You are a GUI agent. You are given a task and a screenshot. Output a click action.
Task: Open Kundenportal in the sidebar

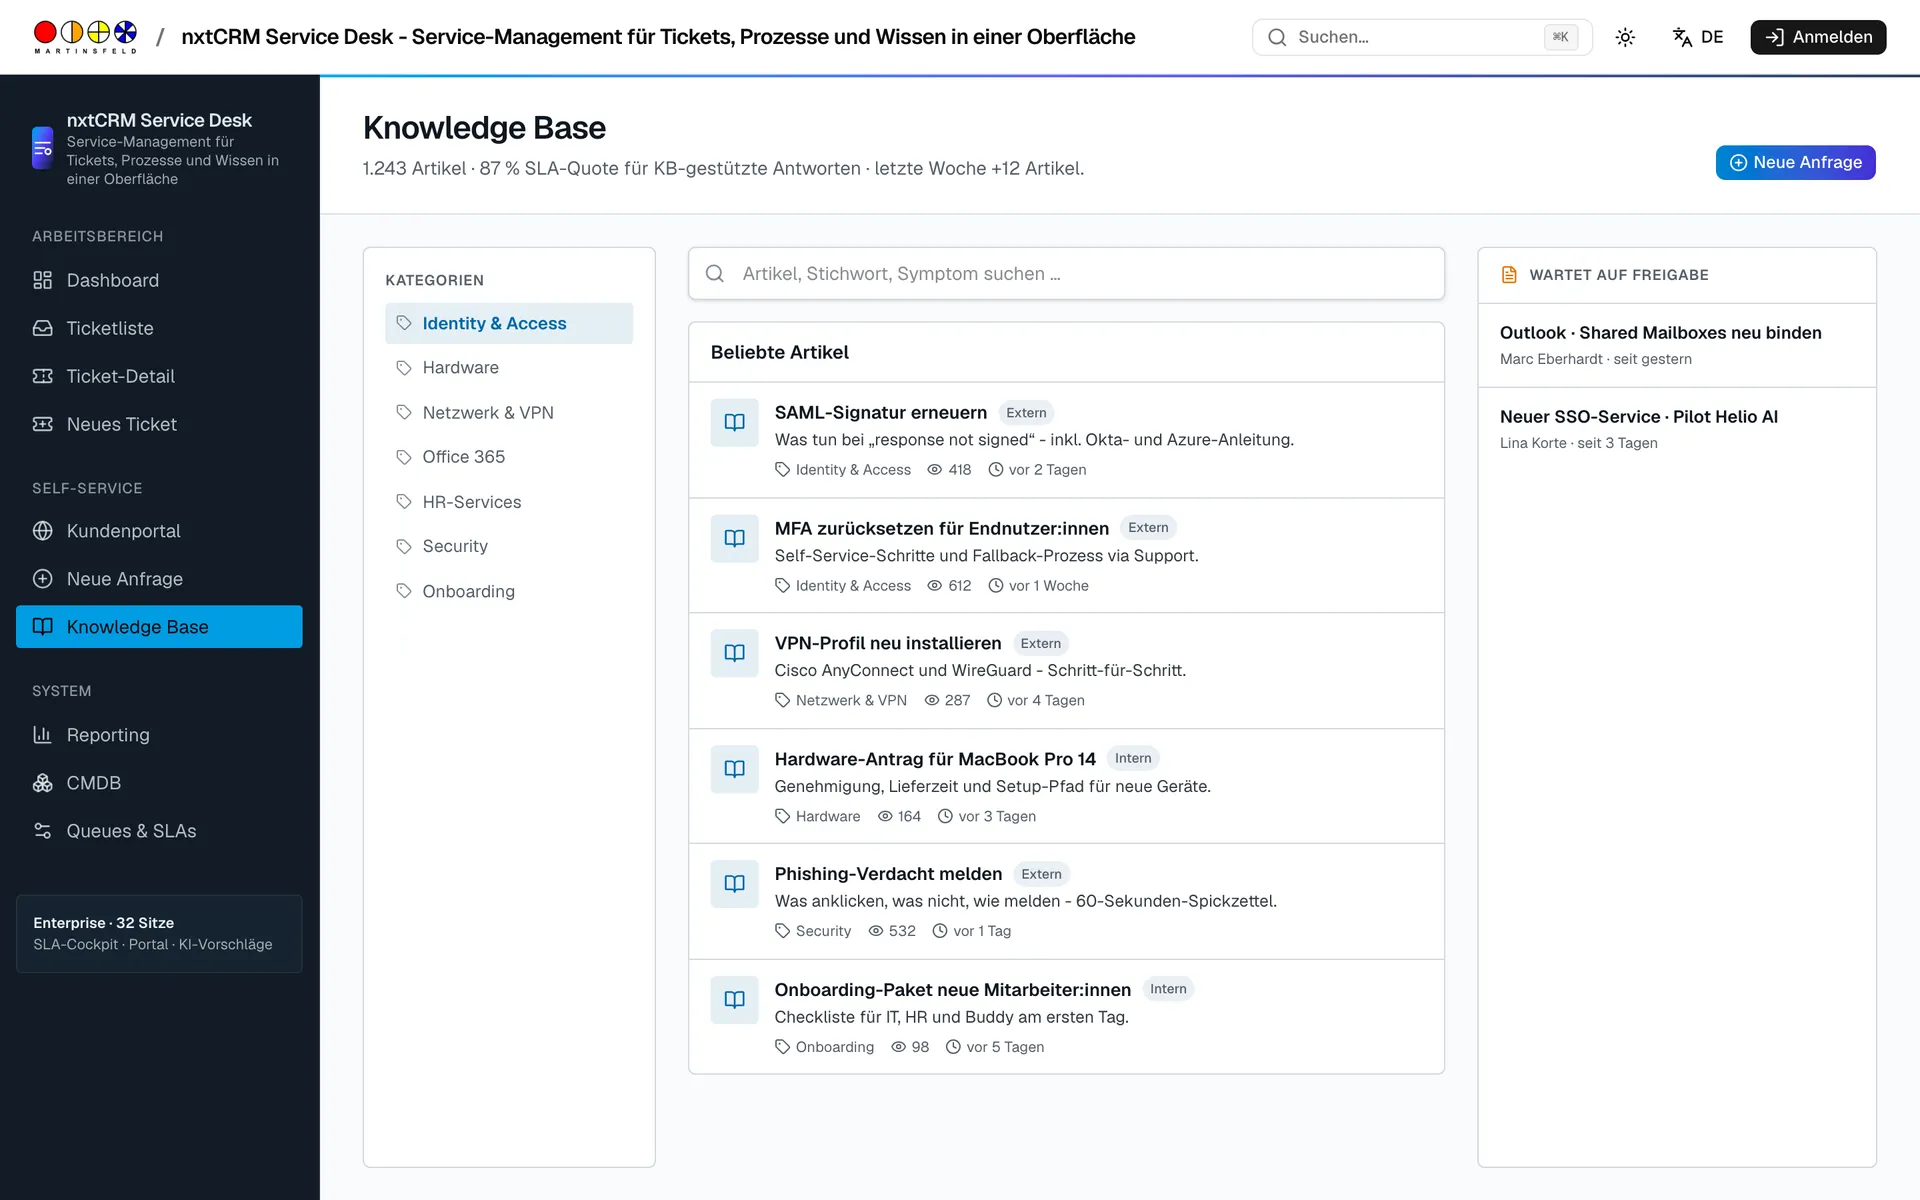coord(159,531)
